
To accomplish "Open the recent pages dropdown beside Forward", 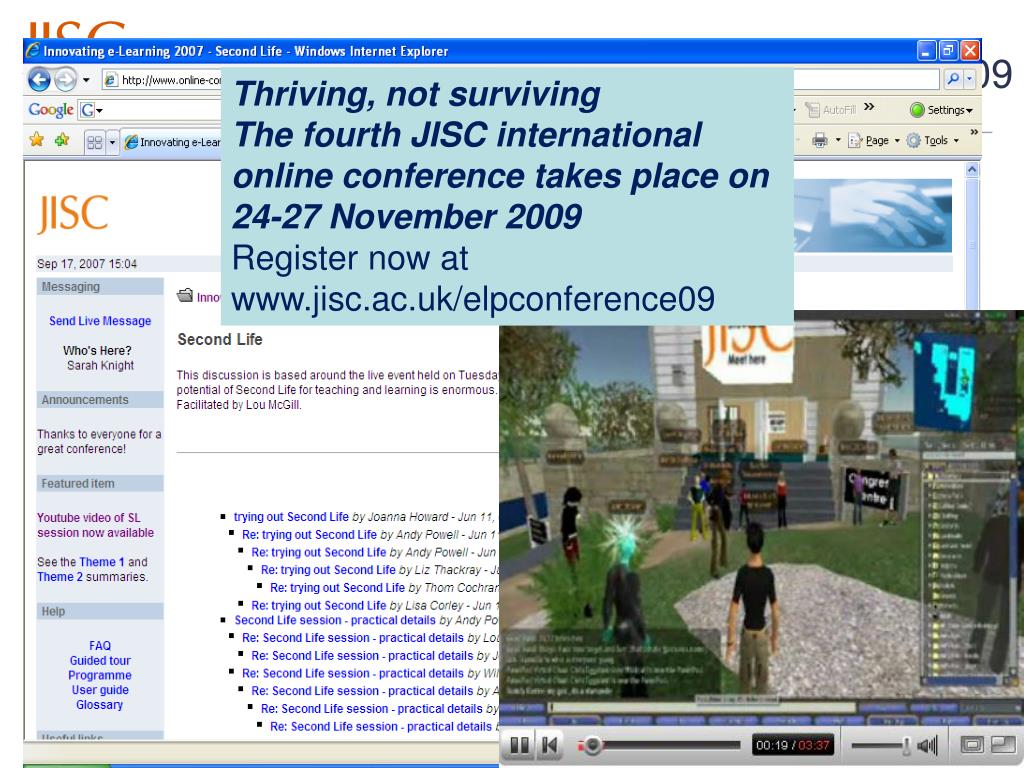I will coord(86,80).
